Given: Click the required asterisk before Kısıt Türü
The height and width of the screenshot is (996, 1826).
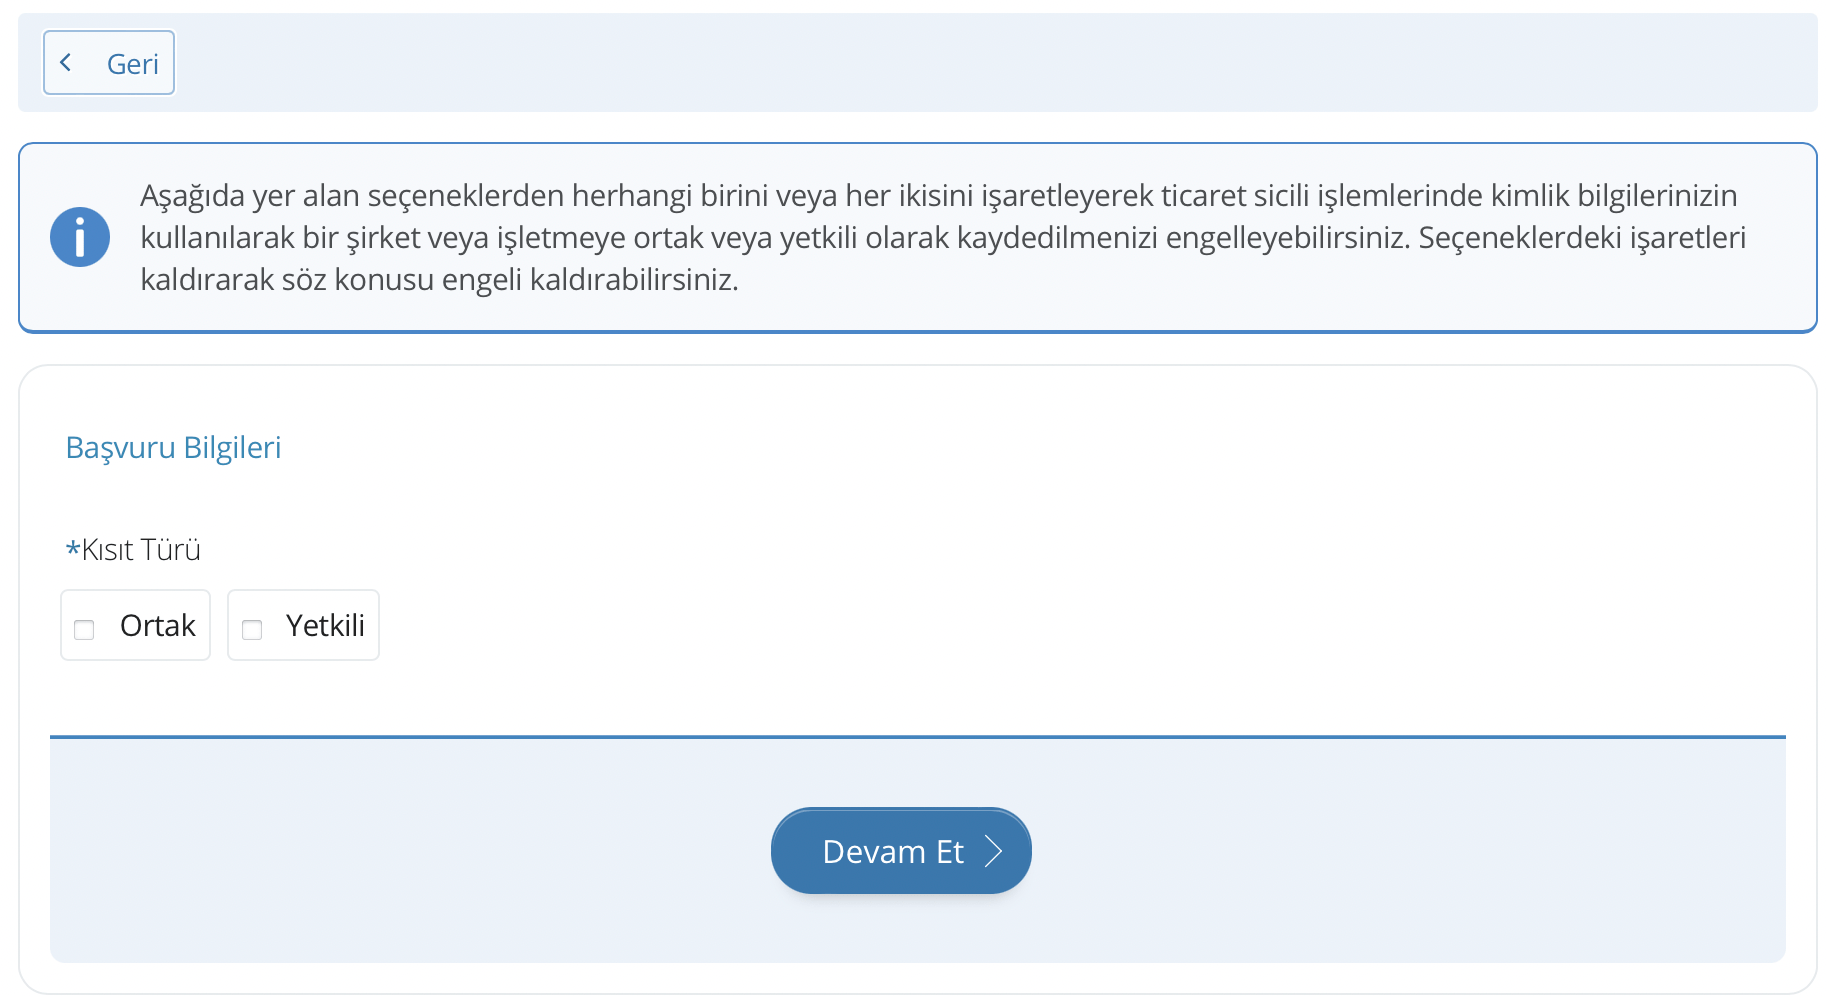Looking at the screenshot, I should 72,549.
